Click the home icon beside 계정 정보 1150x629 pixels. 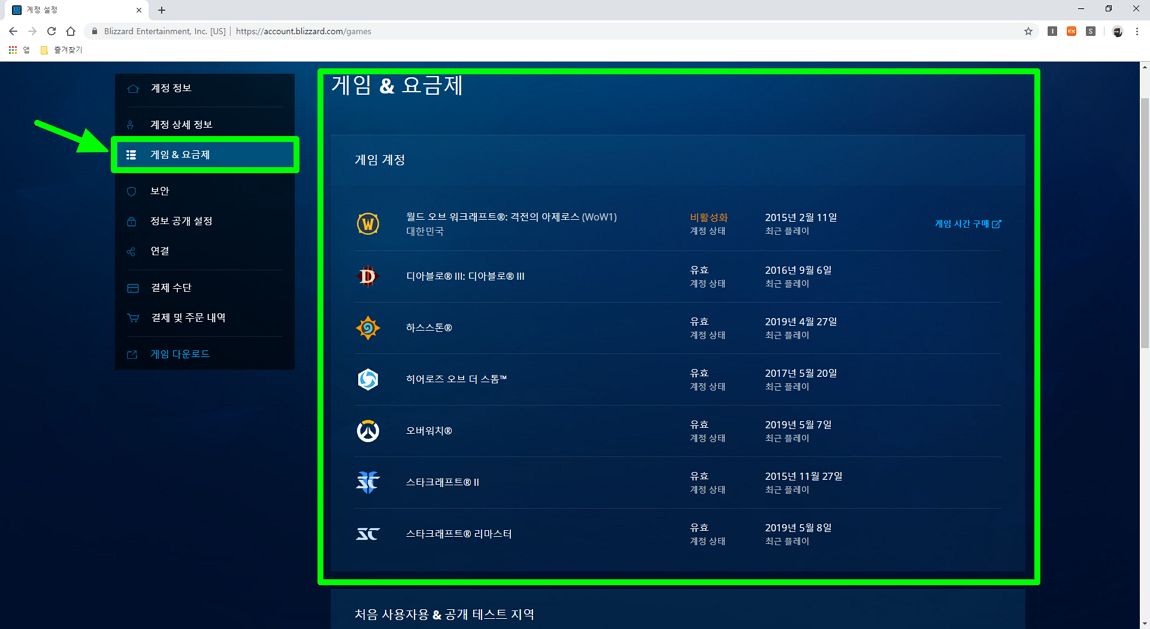133,88
